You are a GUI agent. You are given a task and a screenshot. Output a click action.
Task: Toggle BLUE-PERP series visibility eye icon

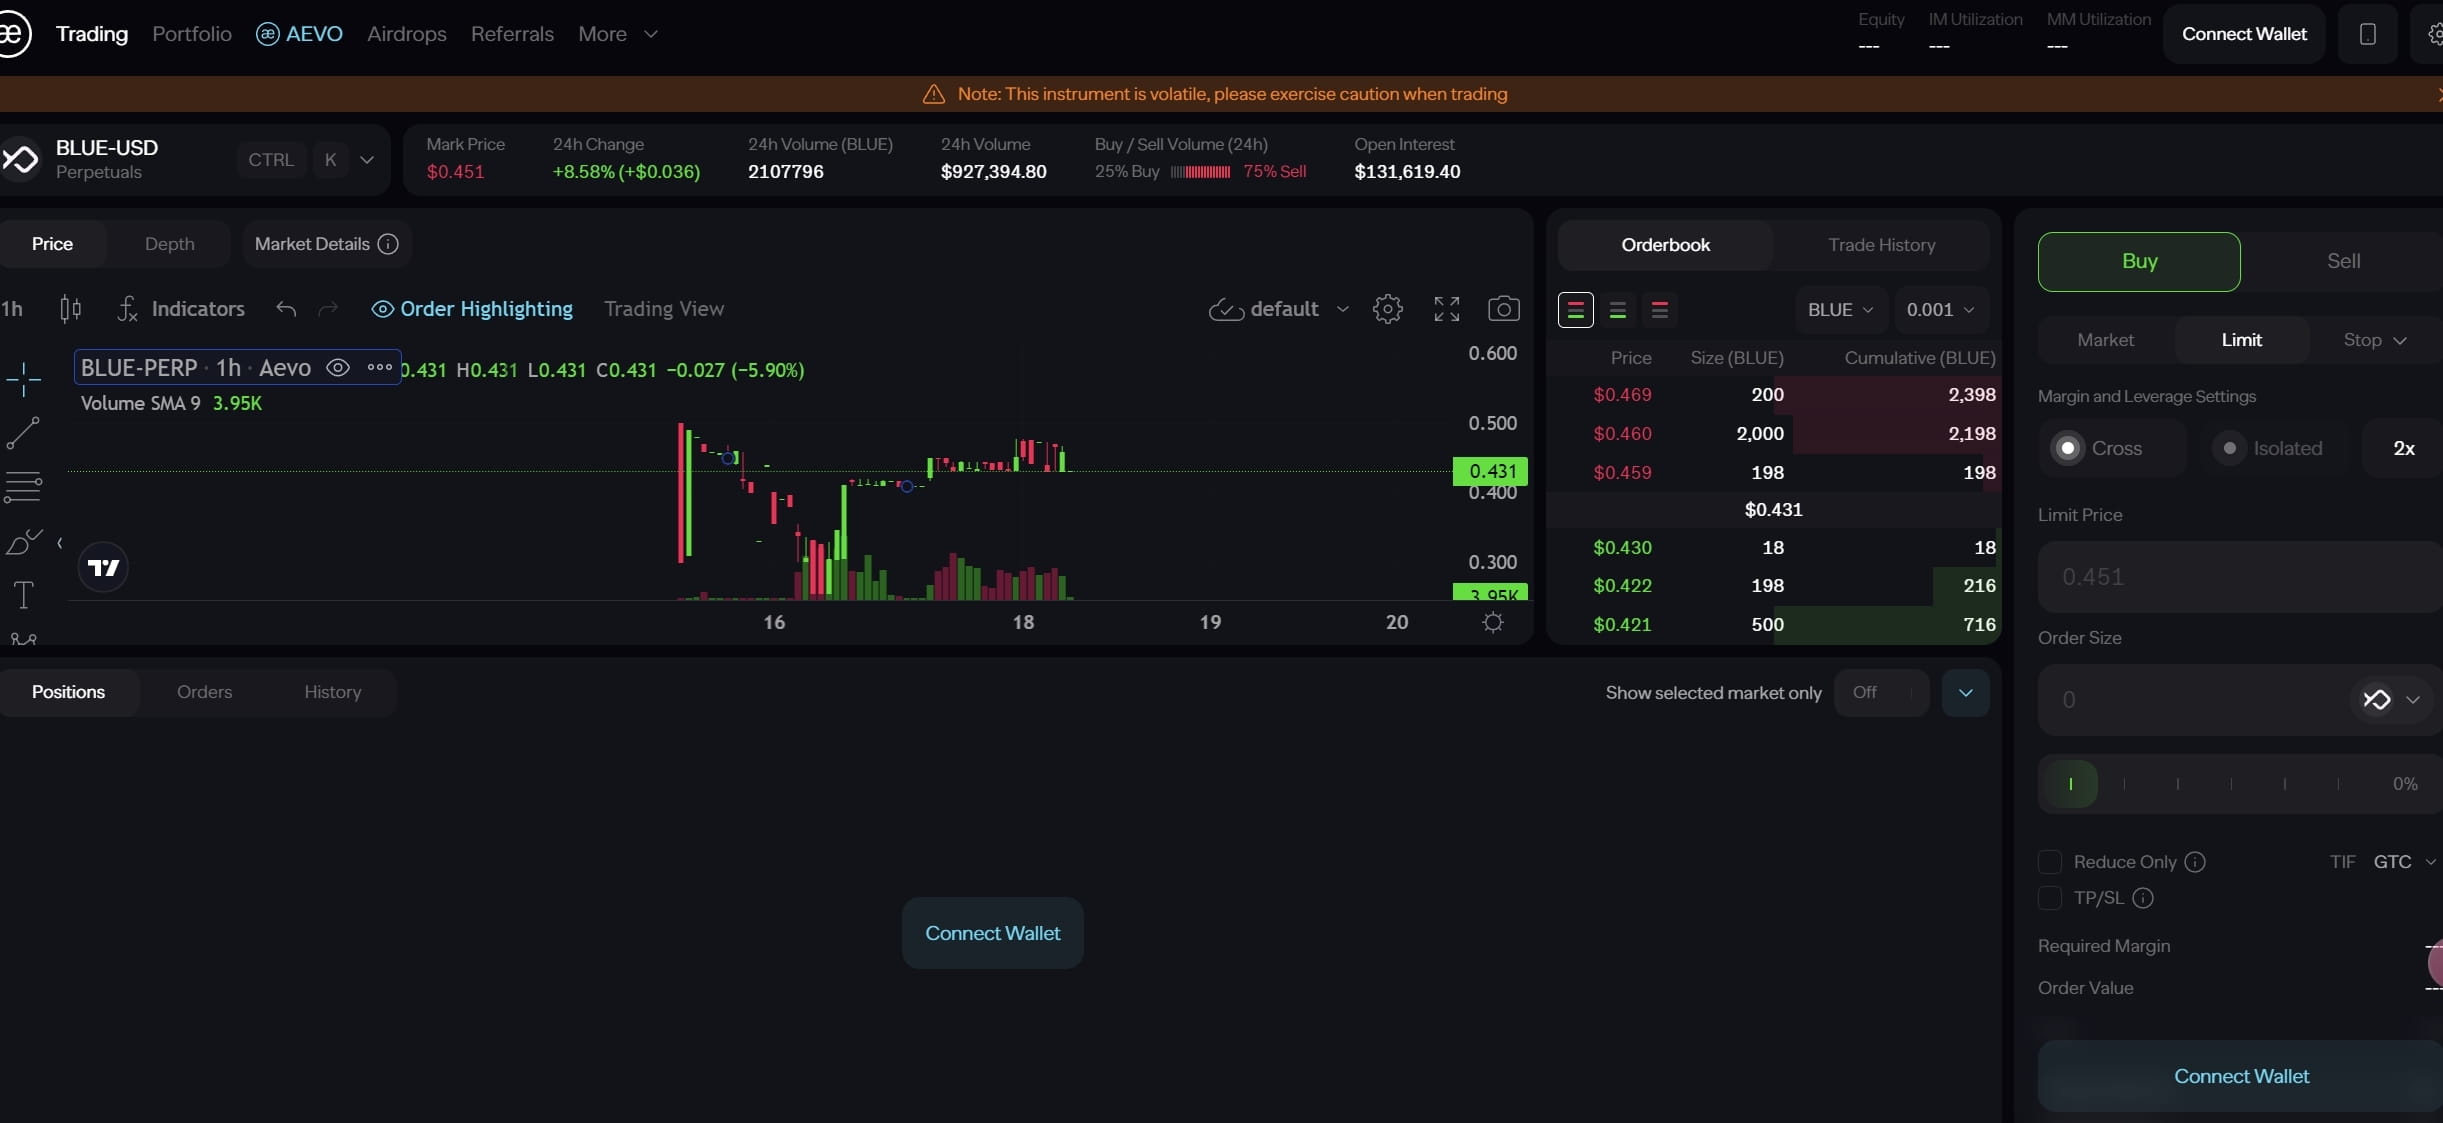click(x=338, y=368)
